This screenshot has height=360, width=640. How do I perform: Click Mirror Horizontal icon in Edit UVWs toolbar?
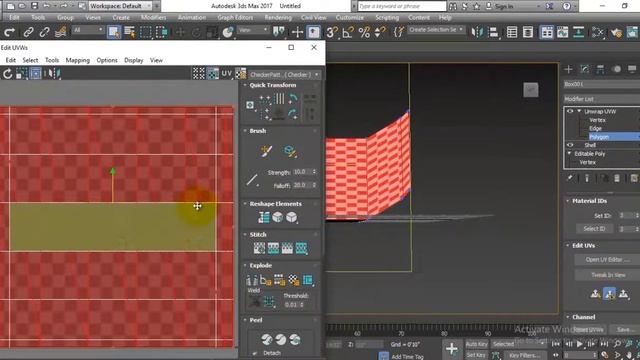click(x=53, y=73)
